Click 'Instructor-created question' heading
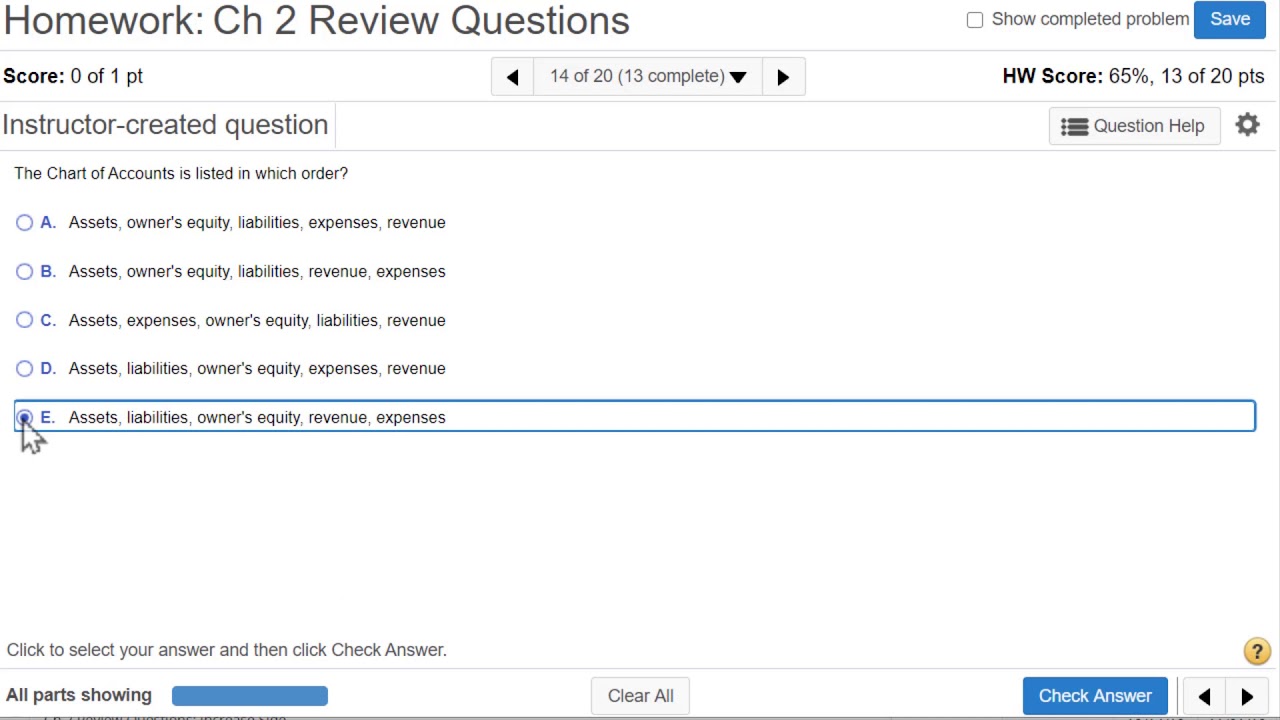Image resolution: width=1280 pixels, height=720 pixels. pos(165,125)
